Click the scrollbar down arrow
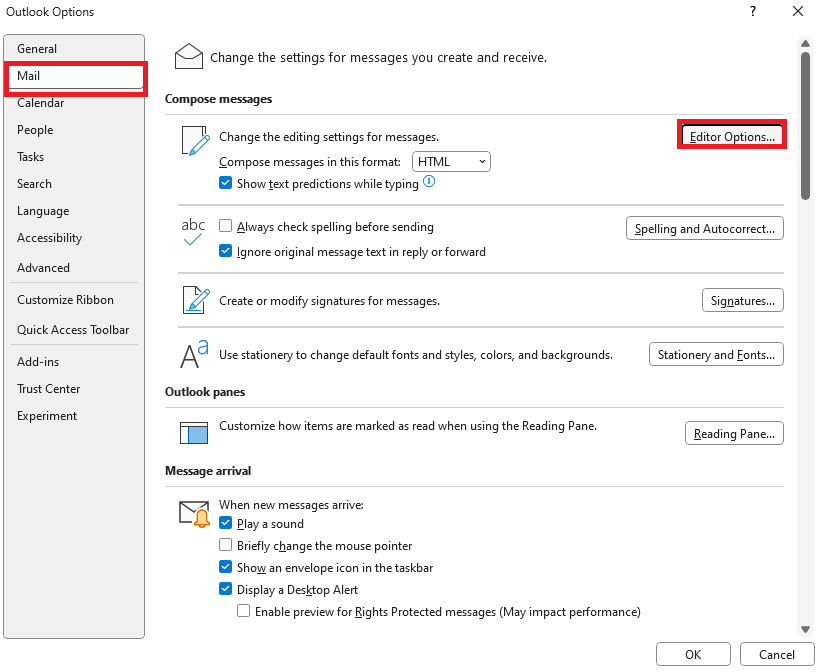The height and width of the screenshot is (672, 816). click(x=805, y=629)
